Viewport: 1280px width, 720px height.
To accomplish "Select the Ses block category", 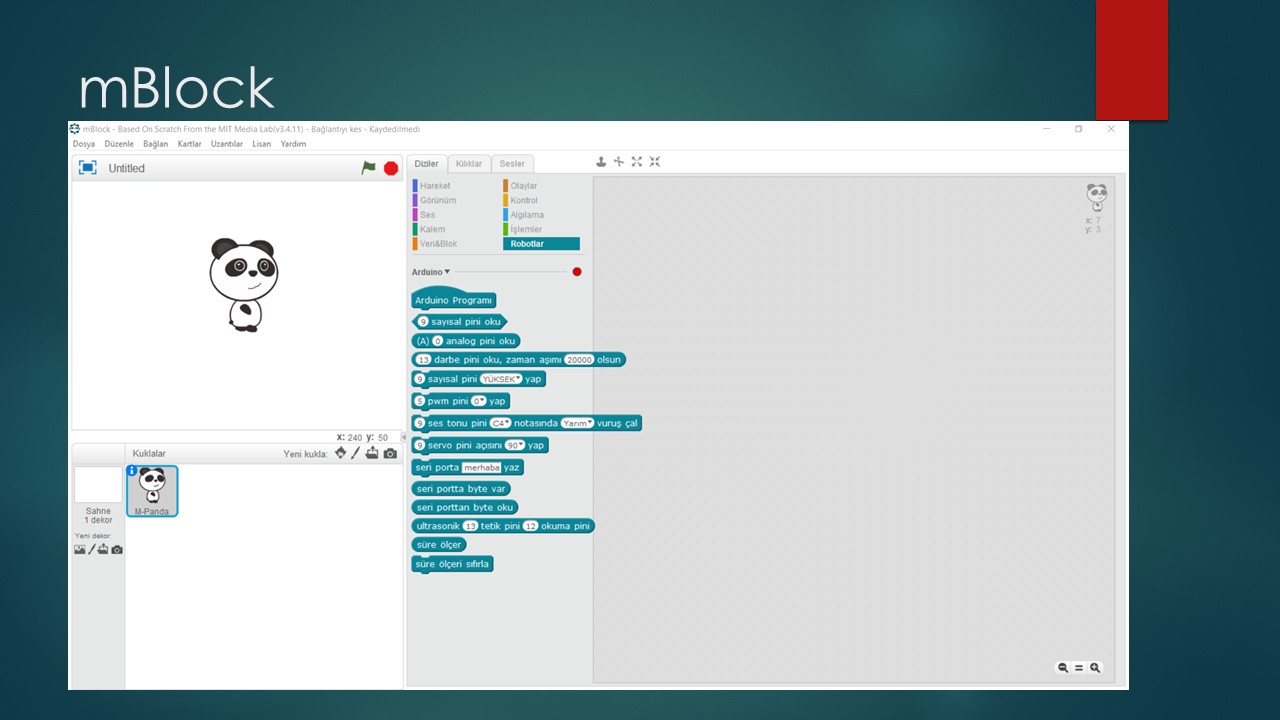I will [x=427, y=215].
